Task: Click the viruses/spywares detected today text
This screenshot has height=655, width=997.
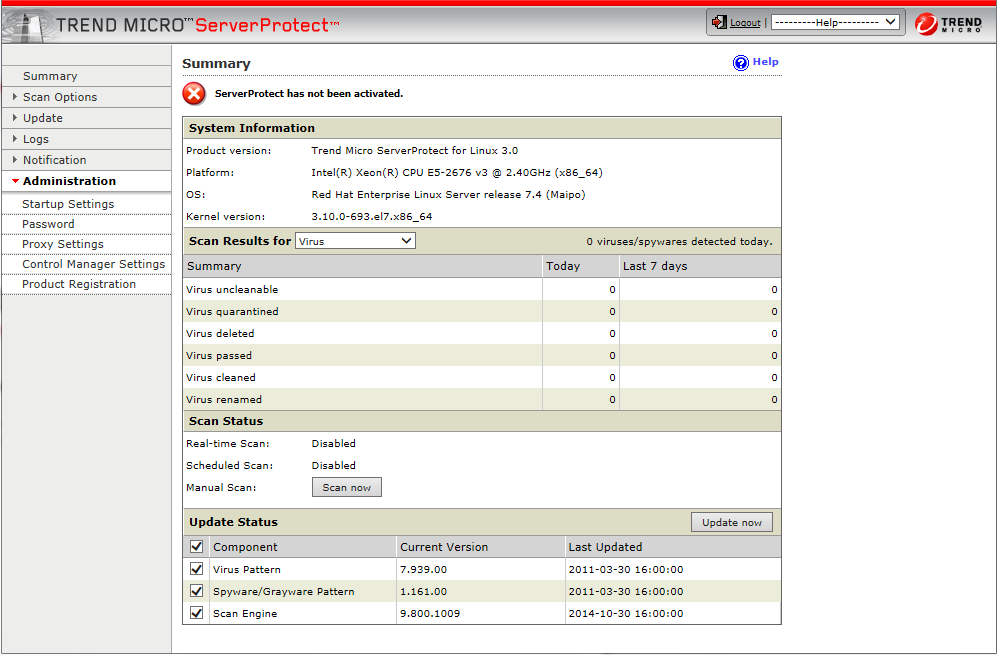Action: (680, 242)
